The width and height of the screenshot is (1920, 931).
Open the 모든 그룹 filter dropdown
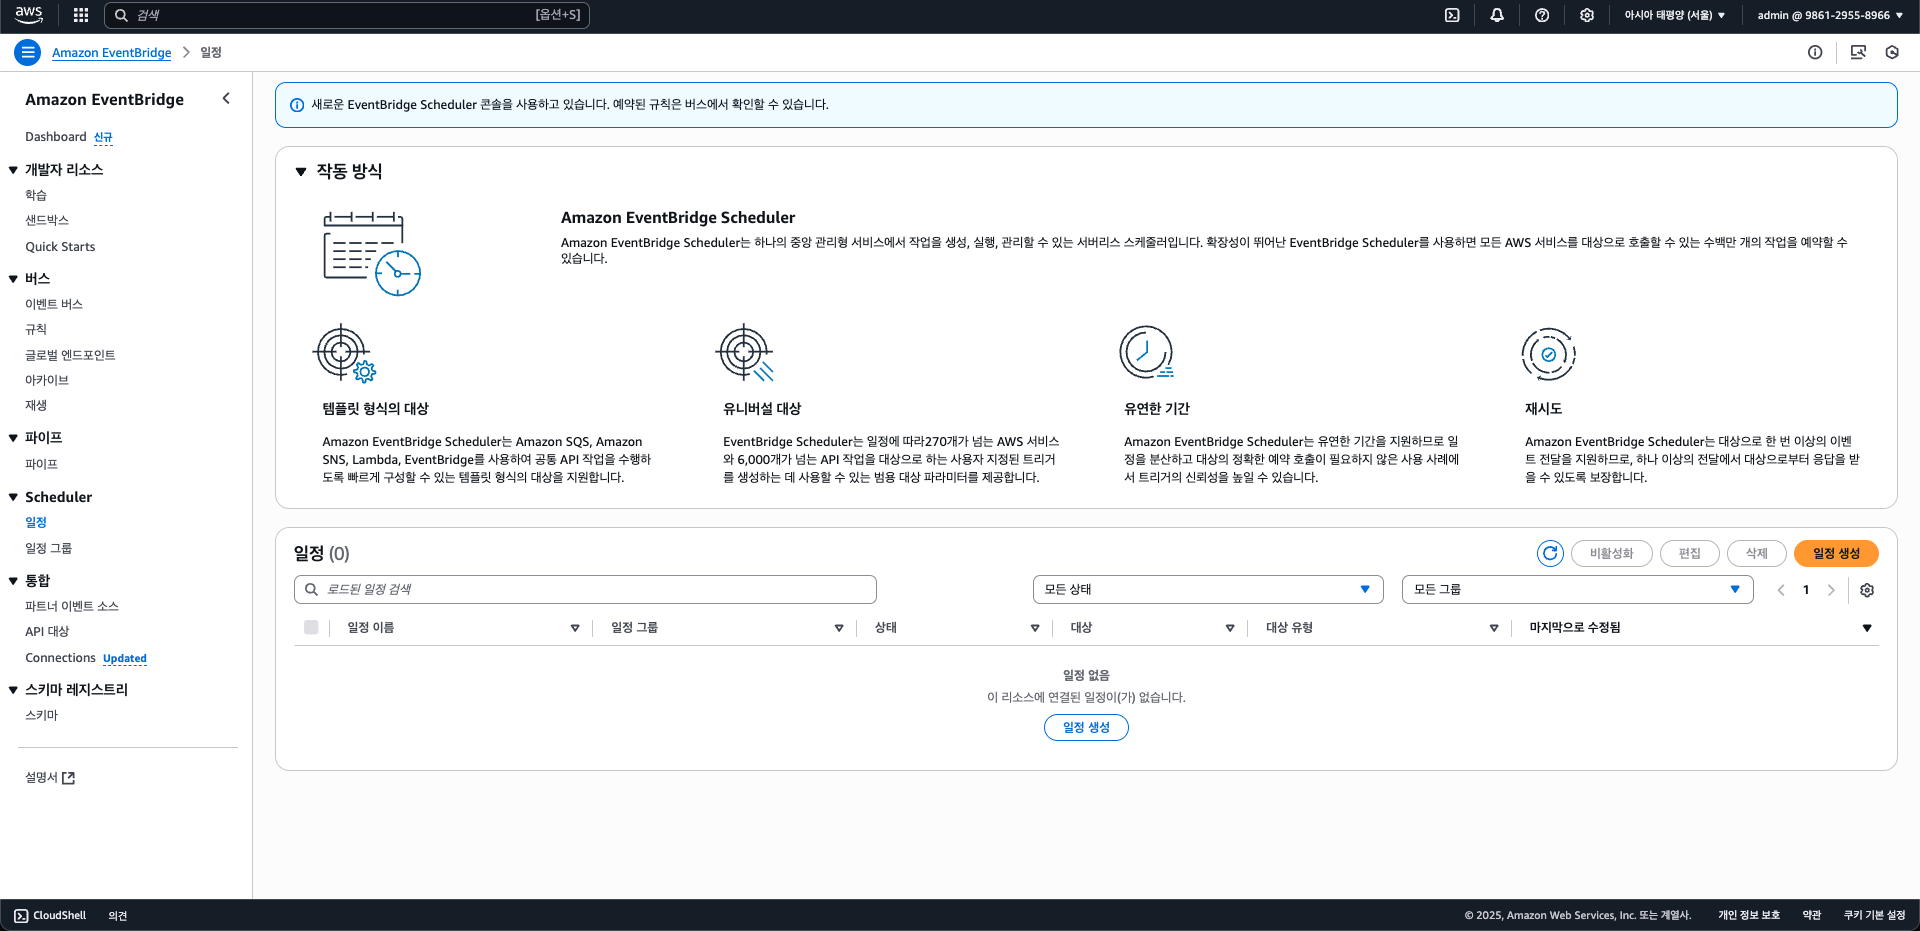click(x=1578, y=589)
